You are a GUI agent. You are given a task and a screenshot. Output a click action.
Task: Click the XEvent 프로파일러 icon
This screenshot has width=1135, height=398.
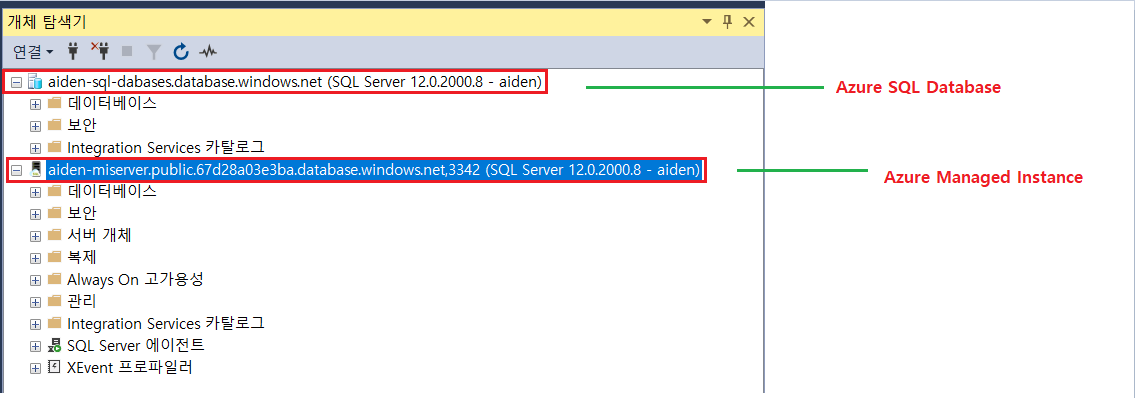pos(55,367)
